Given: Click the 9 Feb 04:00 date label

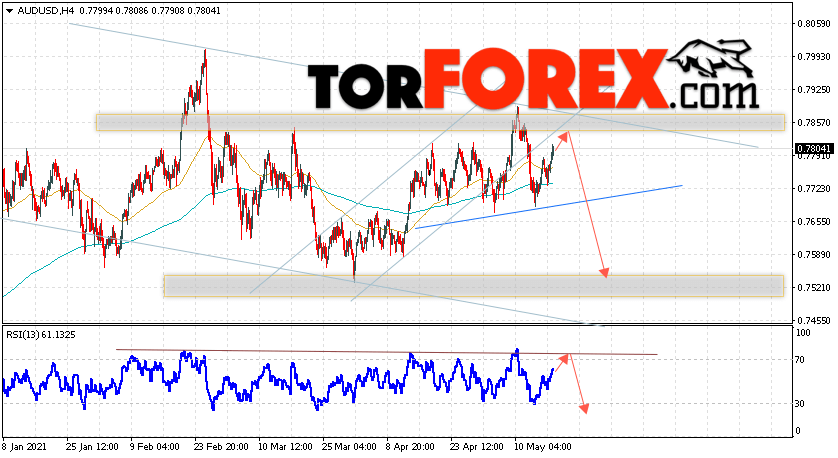Looking at the screenshot, I should [154, 447].
